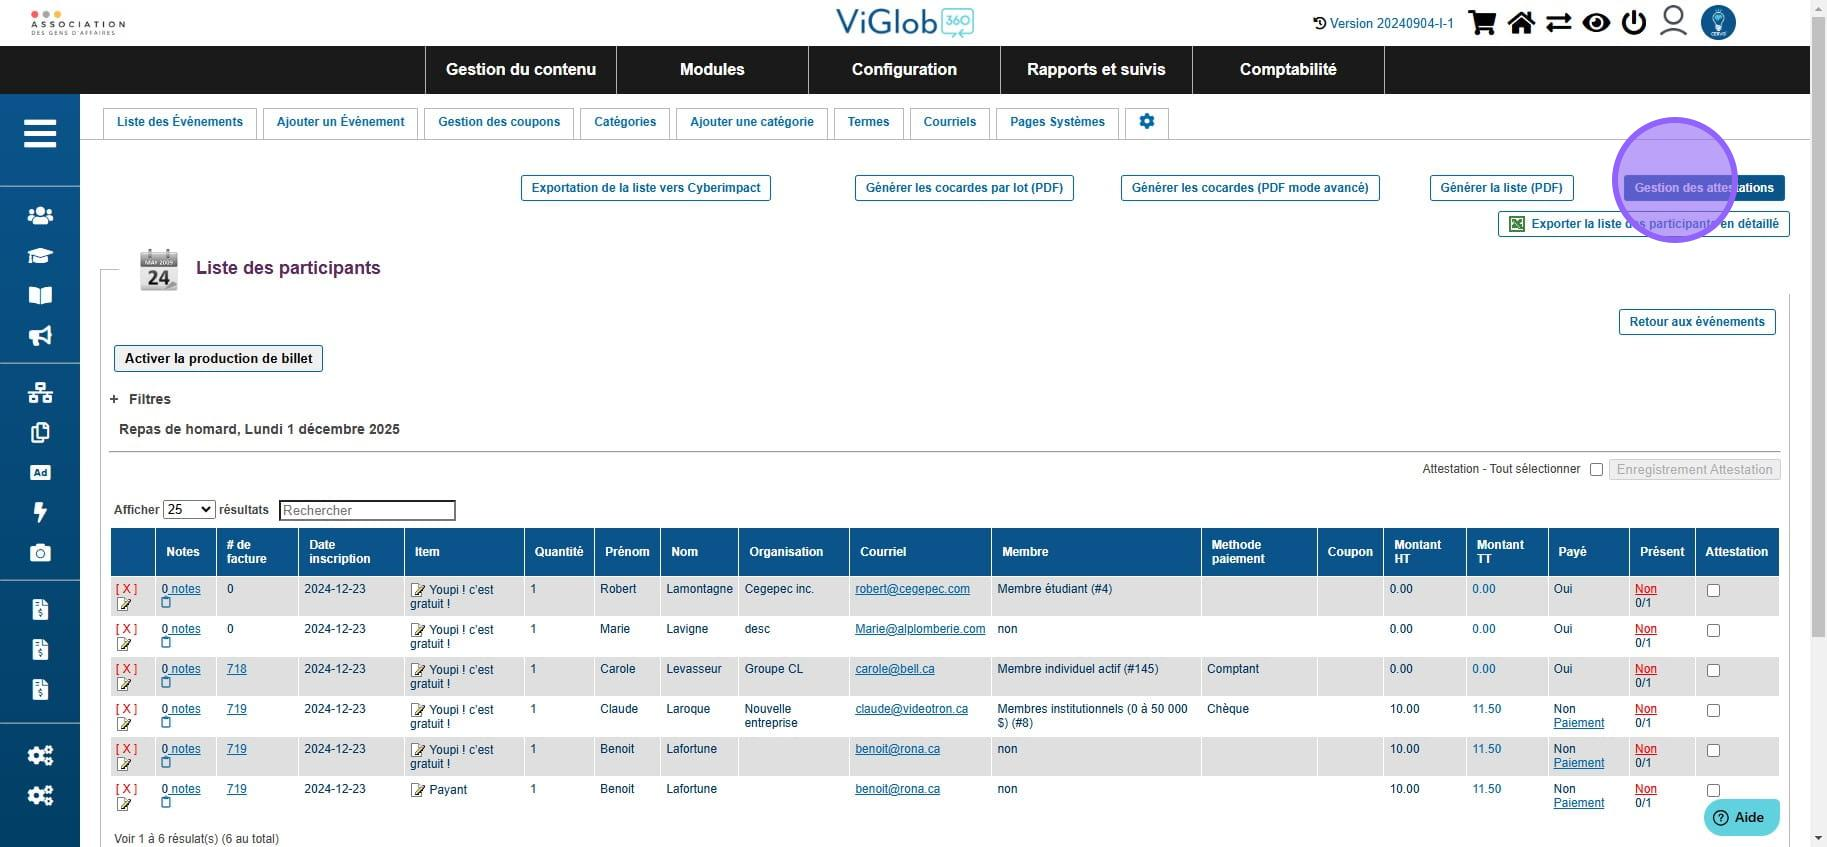Click ViGlob 360 logo
The image size is (1827, 847).
pos(905,22)
